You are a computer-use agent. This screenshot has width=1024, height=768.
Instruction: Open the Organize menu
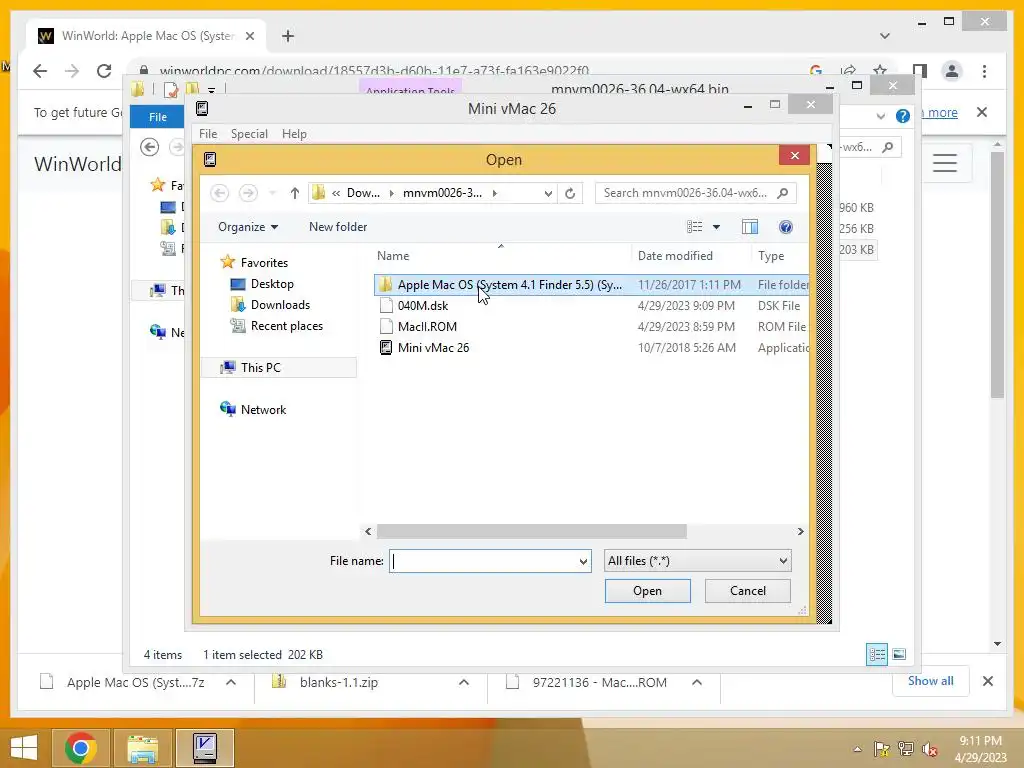tap(248, 227)
